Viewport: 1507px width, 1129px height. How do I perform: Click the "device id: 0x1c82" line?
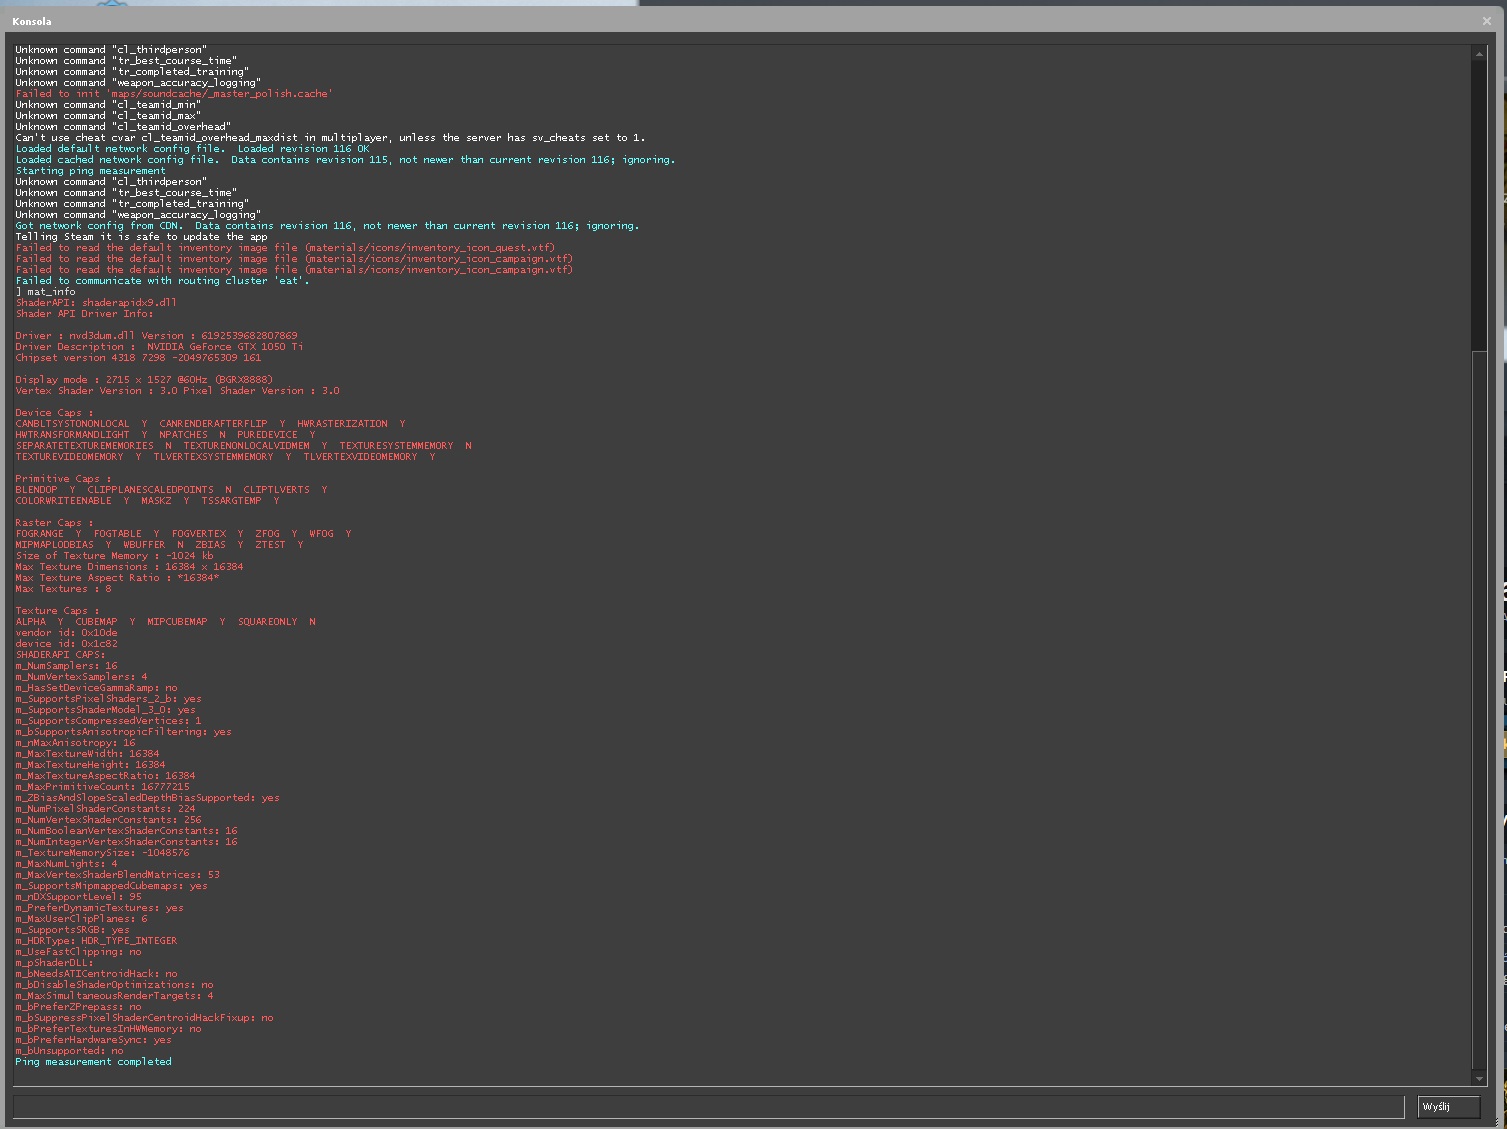tap(66, 644)
